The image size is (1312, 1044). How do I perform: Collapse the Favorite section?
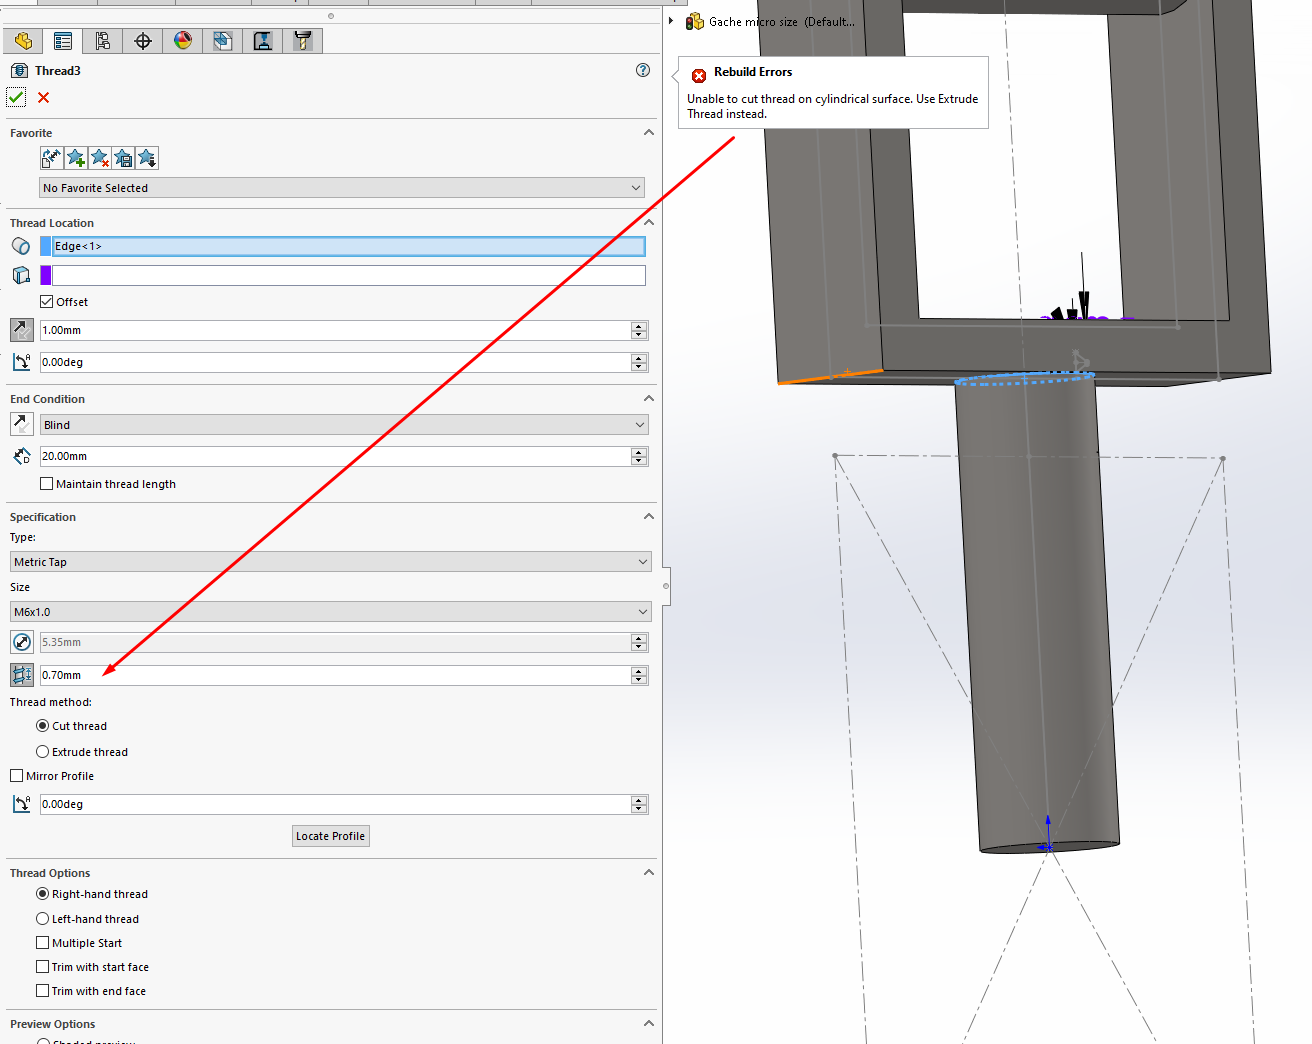(649, 132)
